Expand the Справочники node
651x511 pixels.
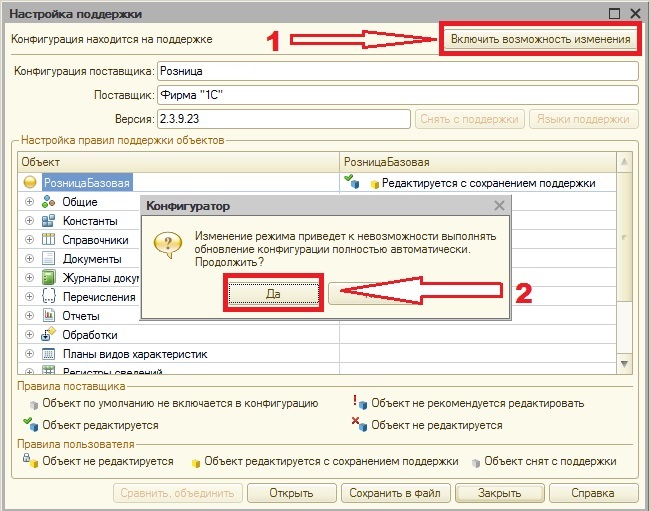coord(29,240)
